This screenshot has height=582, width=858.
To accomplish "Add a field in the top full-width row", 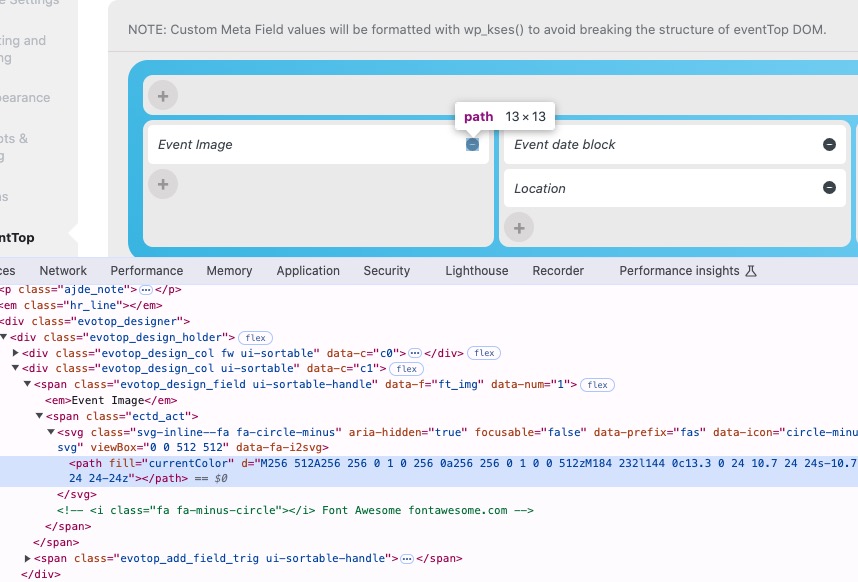I will pos(163,96).
